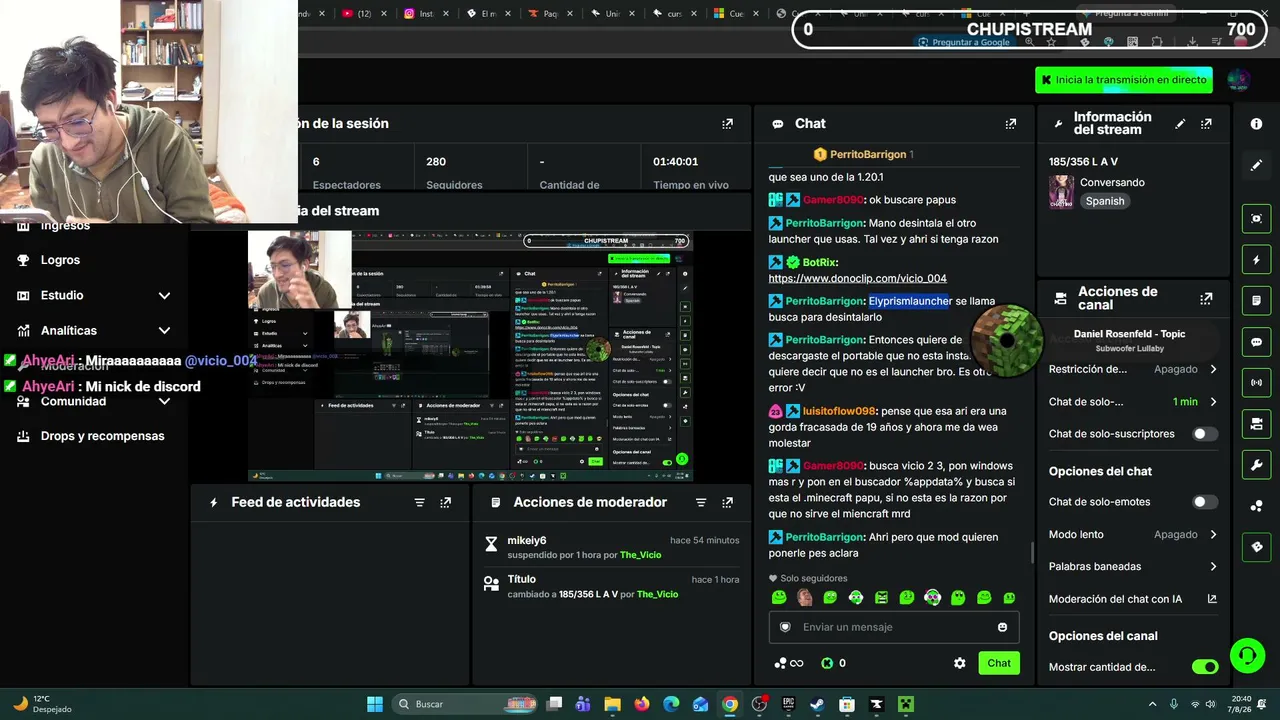Click the Windows Start button
1280x720 pixels.
(374, 704)
